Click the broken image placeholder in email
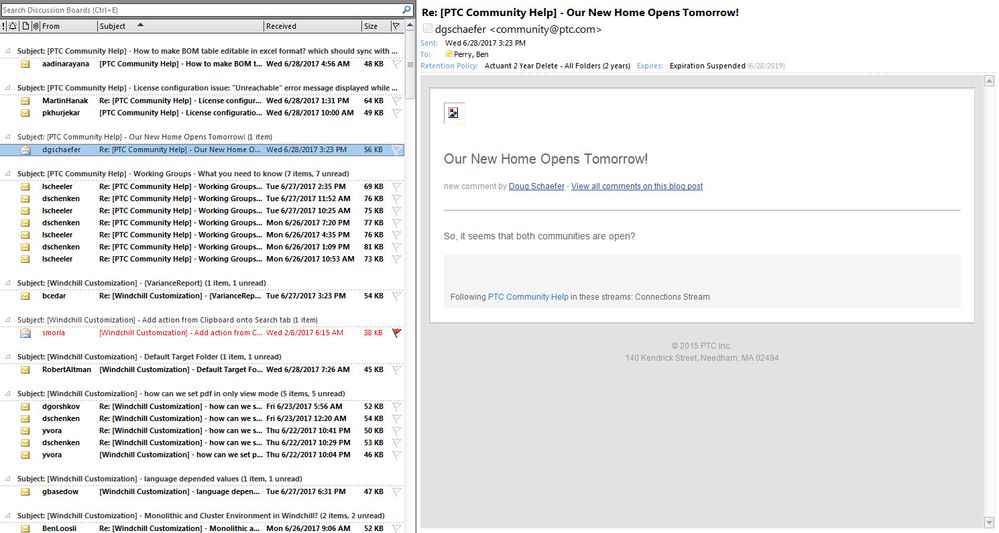The height and width of the screenshot is (533, 999). pos(453,113)
